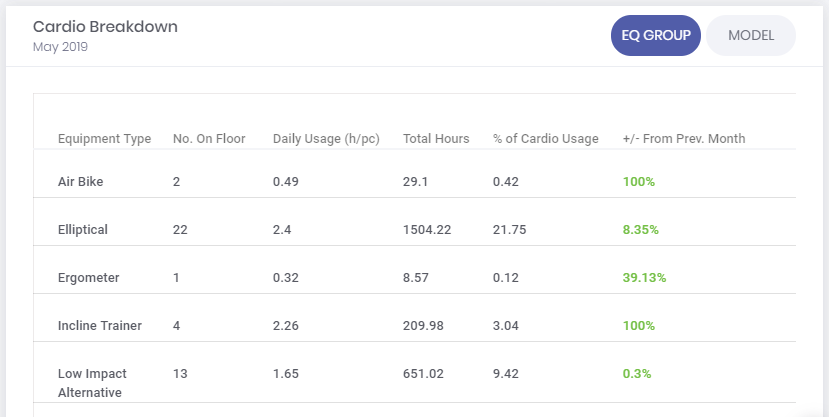Click Elliptical's 8.35% change value

[x=640, y=230]
